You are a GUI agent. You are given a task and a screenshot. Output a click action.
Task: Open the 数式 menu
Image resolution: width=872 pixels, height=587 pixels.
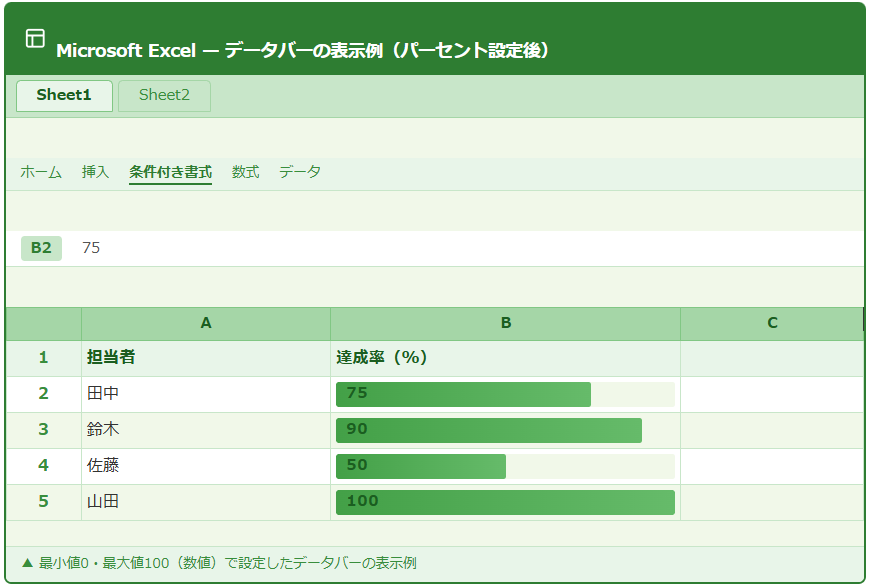[245, 172]
